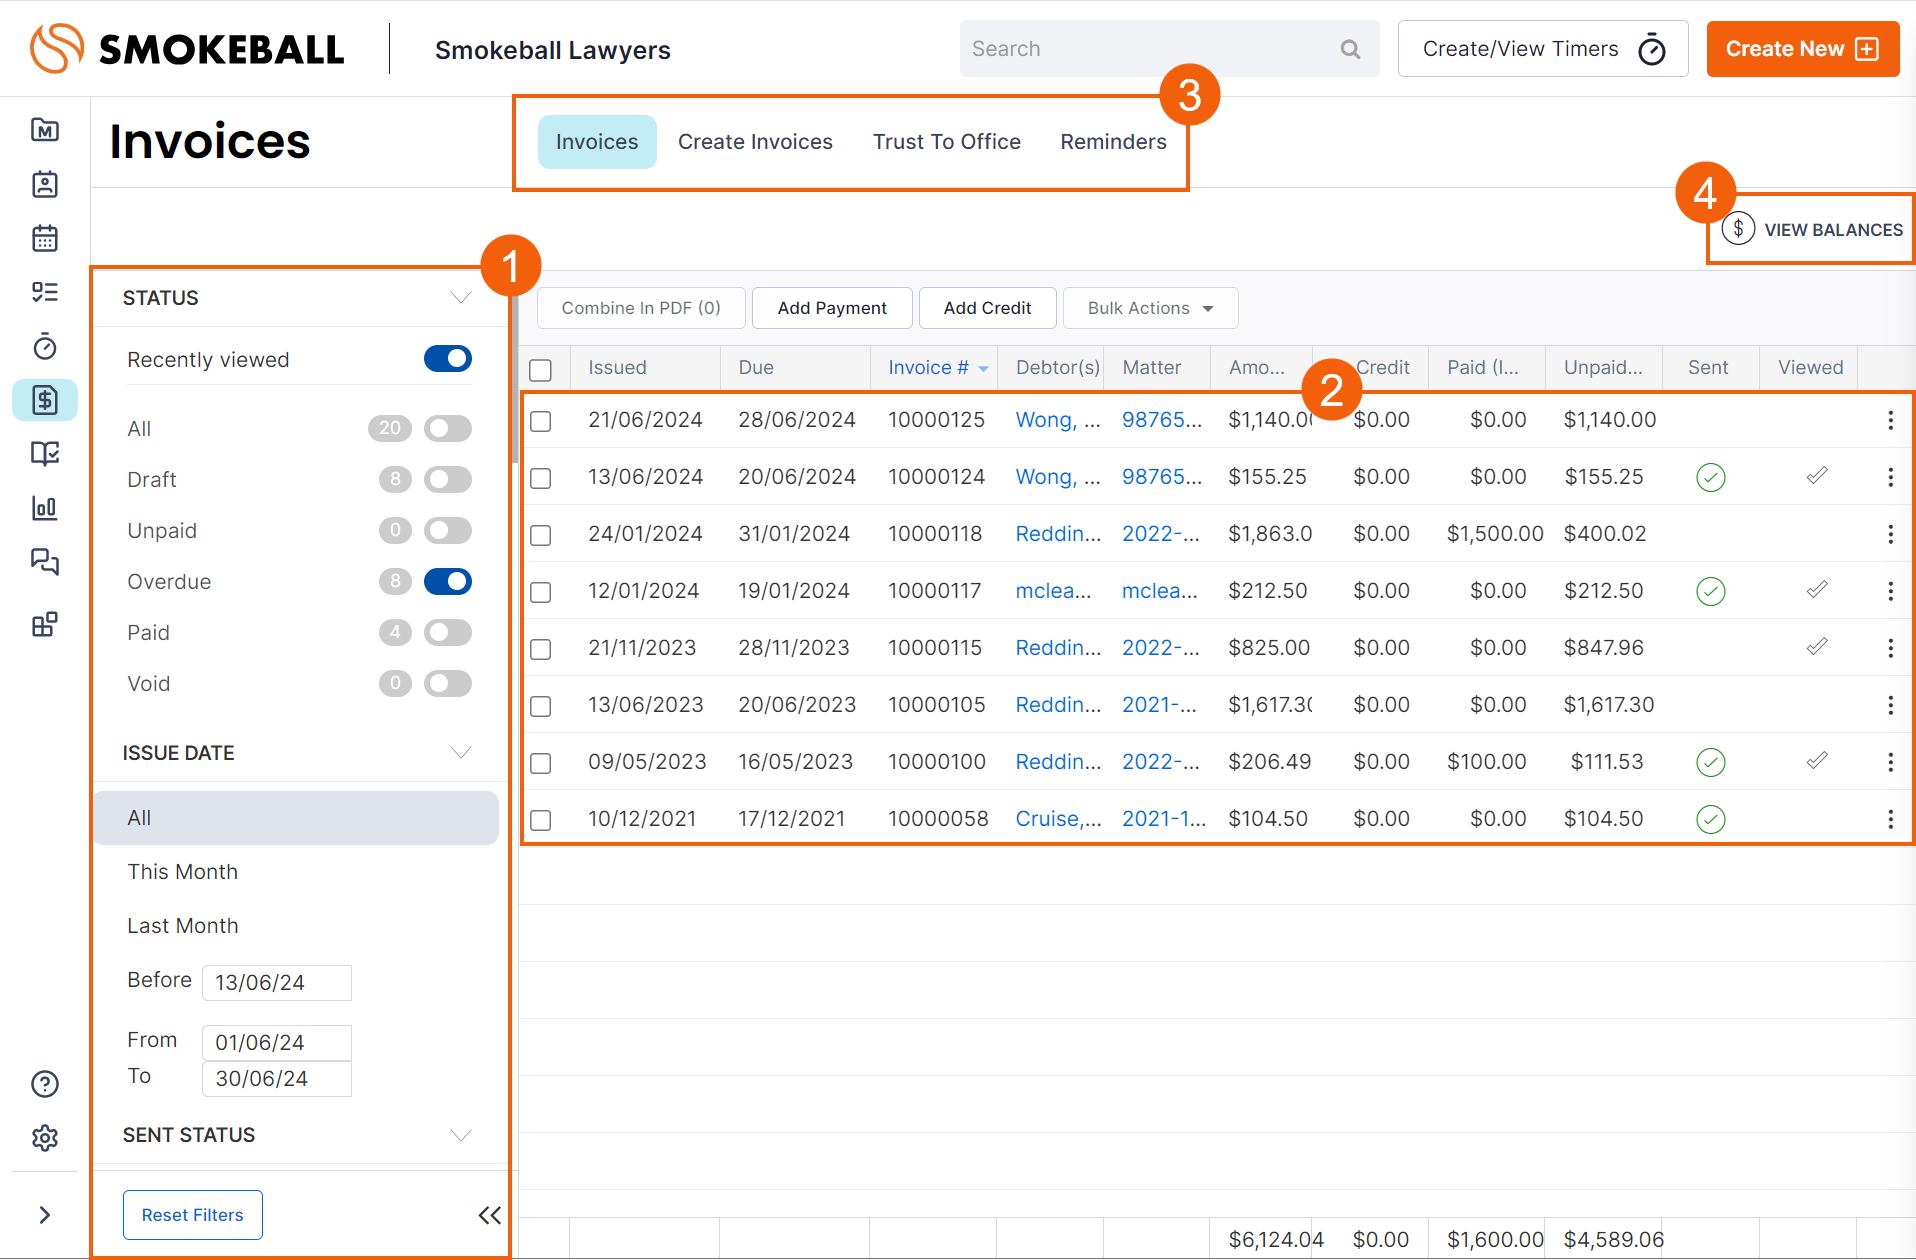Open the Help question mark icon
The image size is (1916, 1260).
[x=45, y=1084]
